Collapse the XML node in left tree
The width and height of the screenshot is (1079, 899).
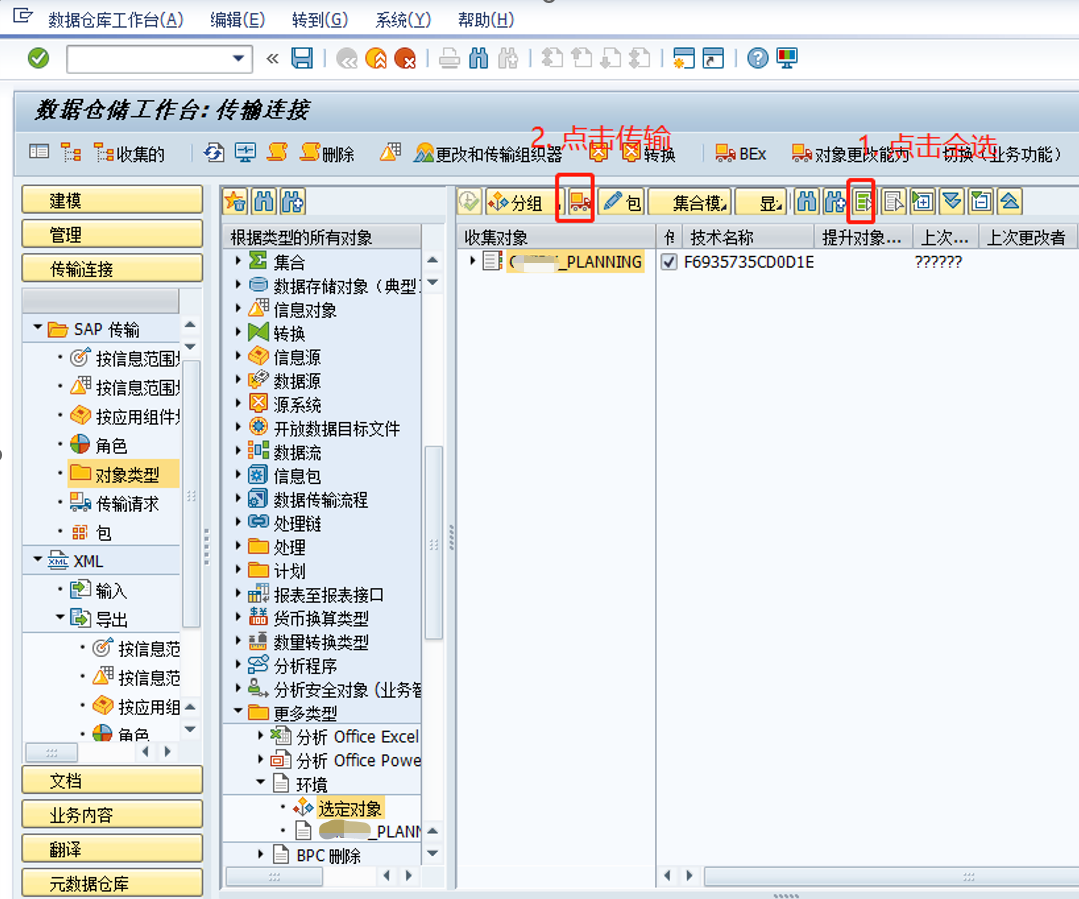pos(38,560)
